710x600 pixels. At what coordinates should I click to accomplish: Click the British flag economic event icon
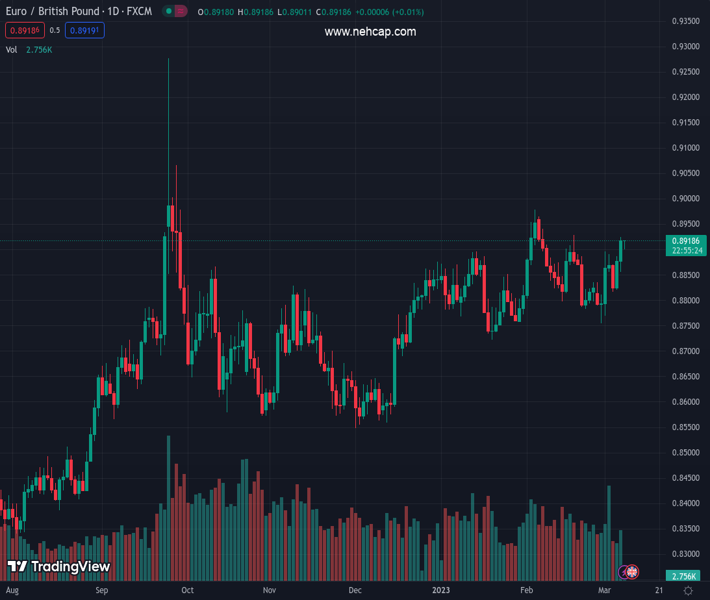click(632, 571)
